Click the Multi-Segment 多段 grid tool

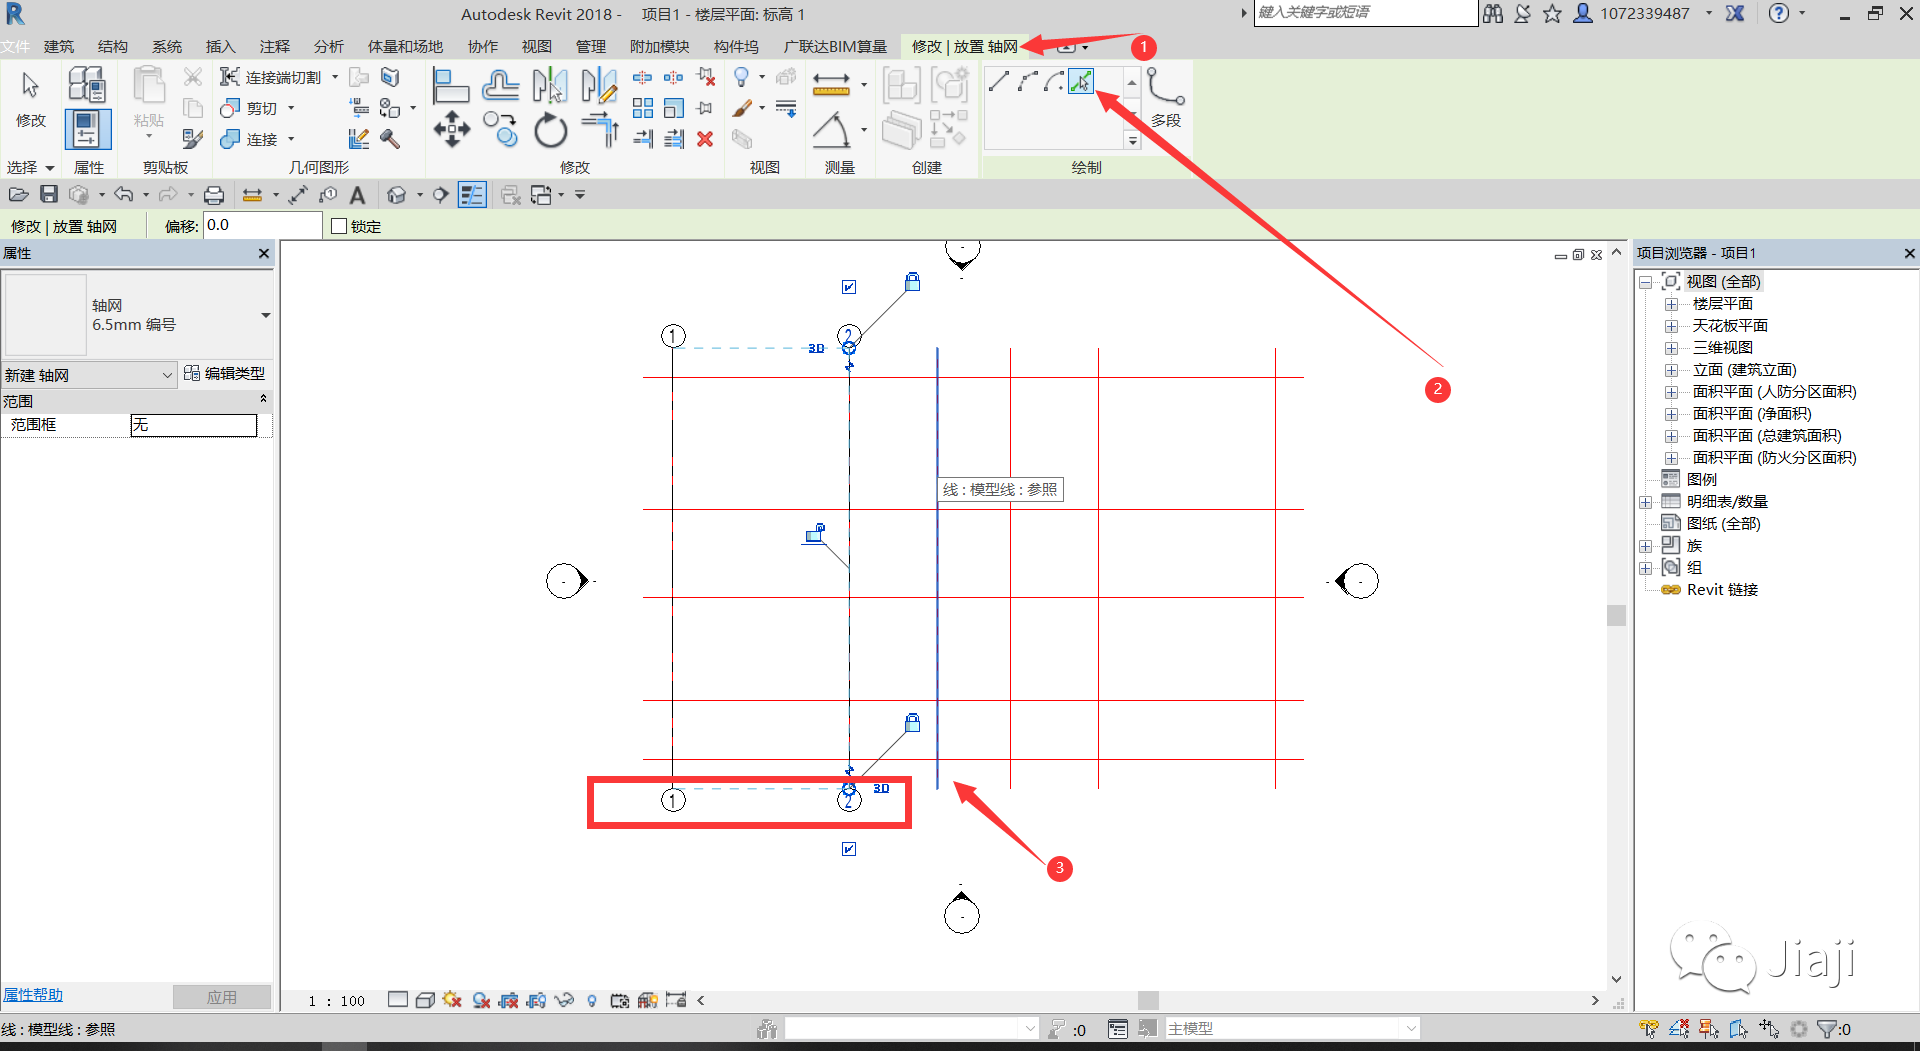(x=1166, y=97)
